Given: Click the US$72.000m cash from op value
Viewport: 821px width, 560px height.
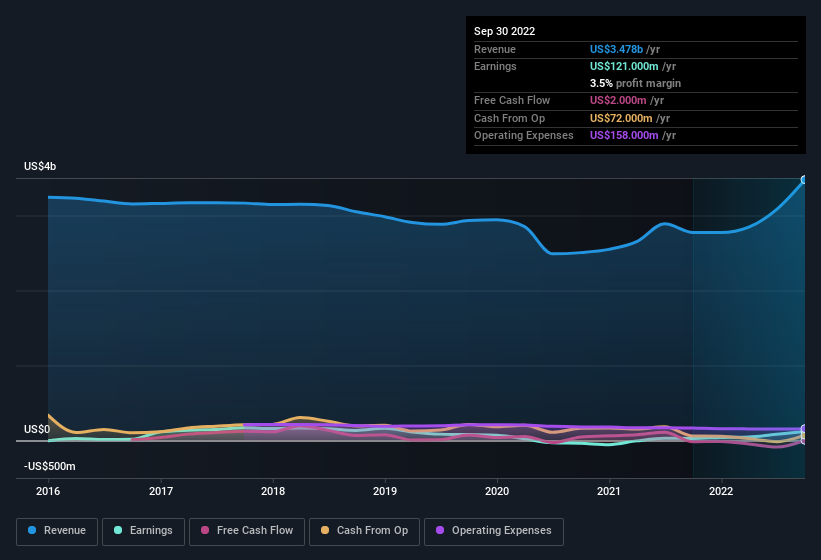Looking at the screenshot, I should click(x=622, y=118).
